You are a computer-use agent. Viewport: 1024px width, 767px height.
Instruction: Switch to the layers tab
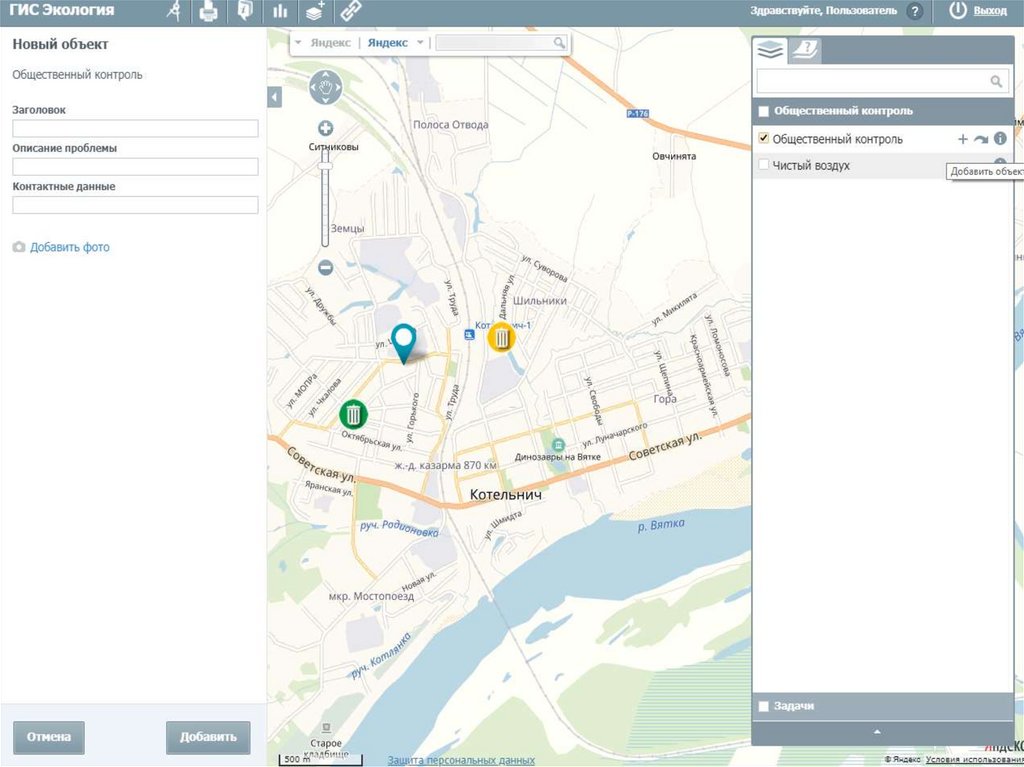pos(769,50)
